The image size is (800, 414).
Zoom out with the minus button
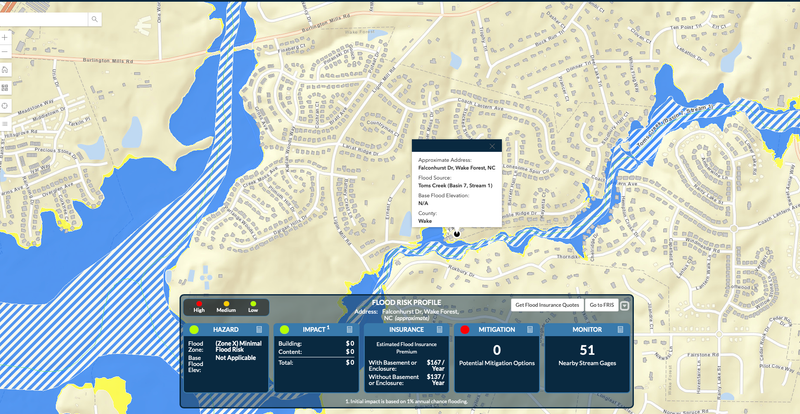point(5,52)
